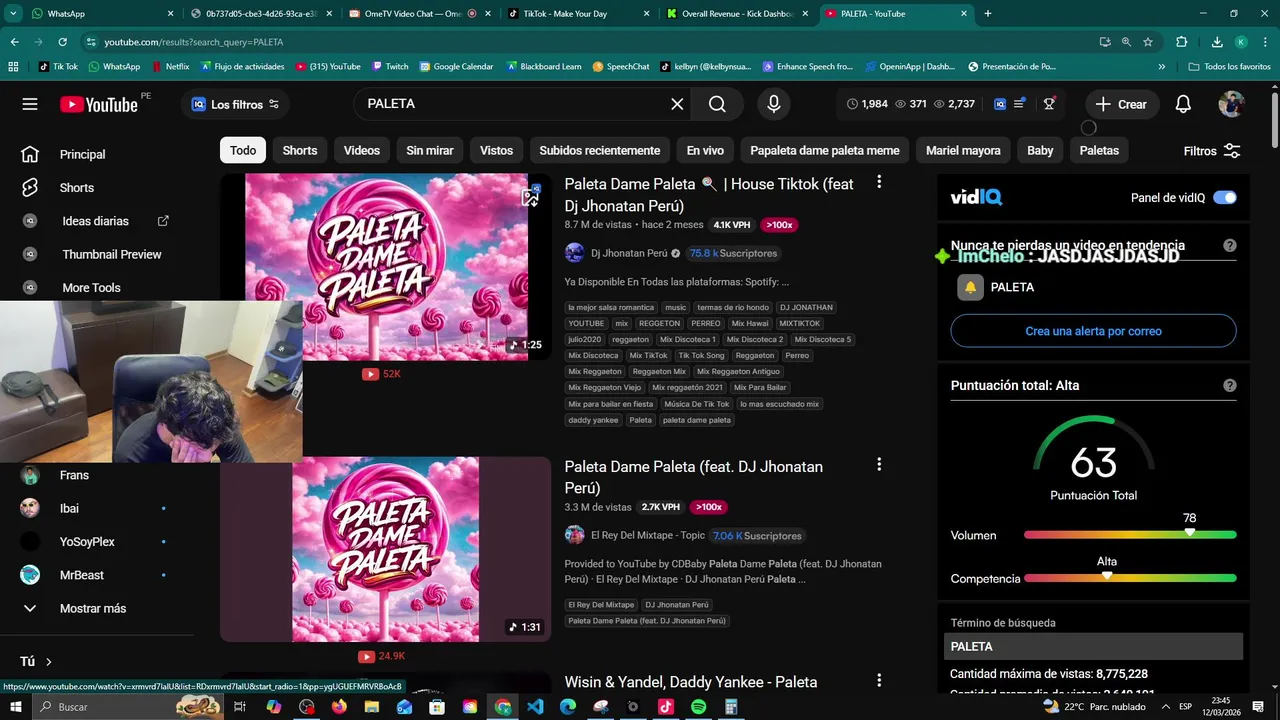Open Visual Studio Code from the taskbar
Screen dimensions: 1280x720
coord(535,707)
